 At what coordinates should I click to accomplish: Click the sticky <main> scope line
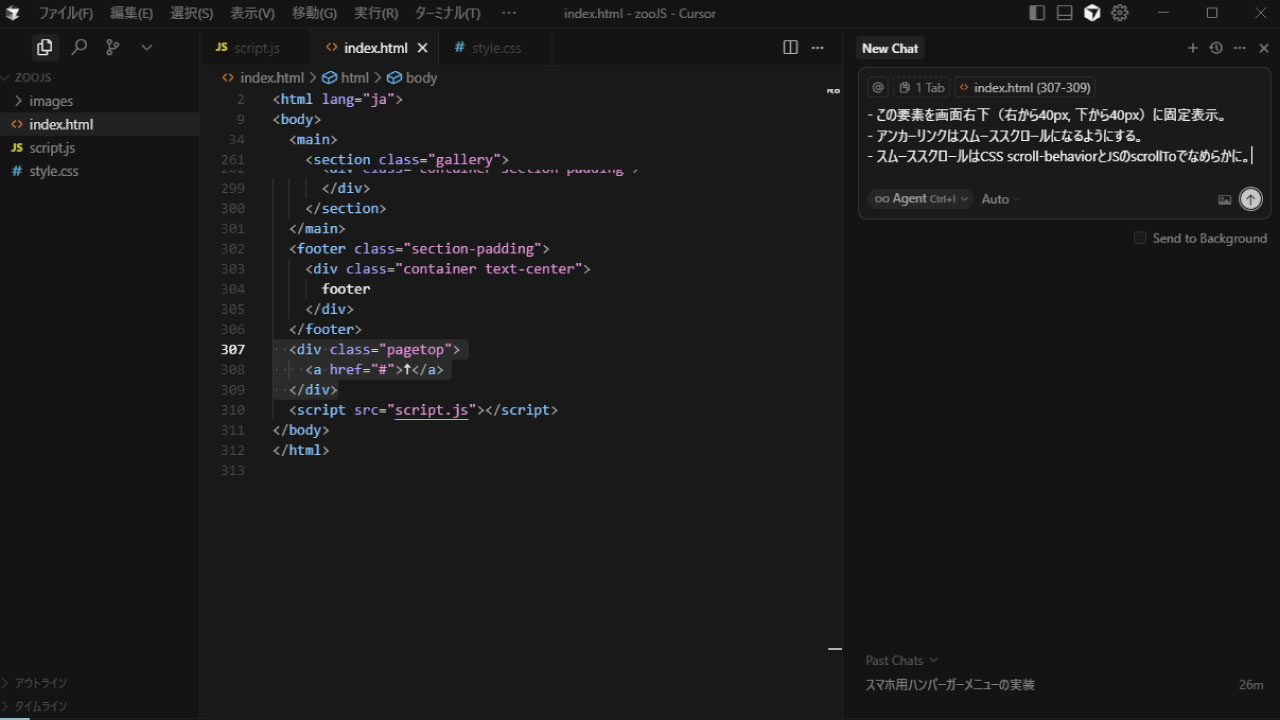pyautogui.click(x=313, y=139)
